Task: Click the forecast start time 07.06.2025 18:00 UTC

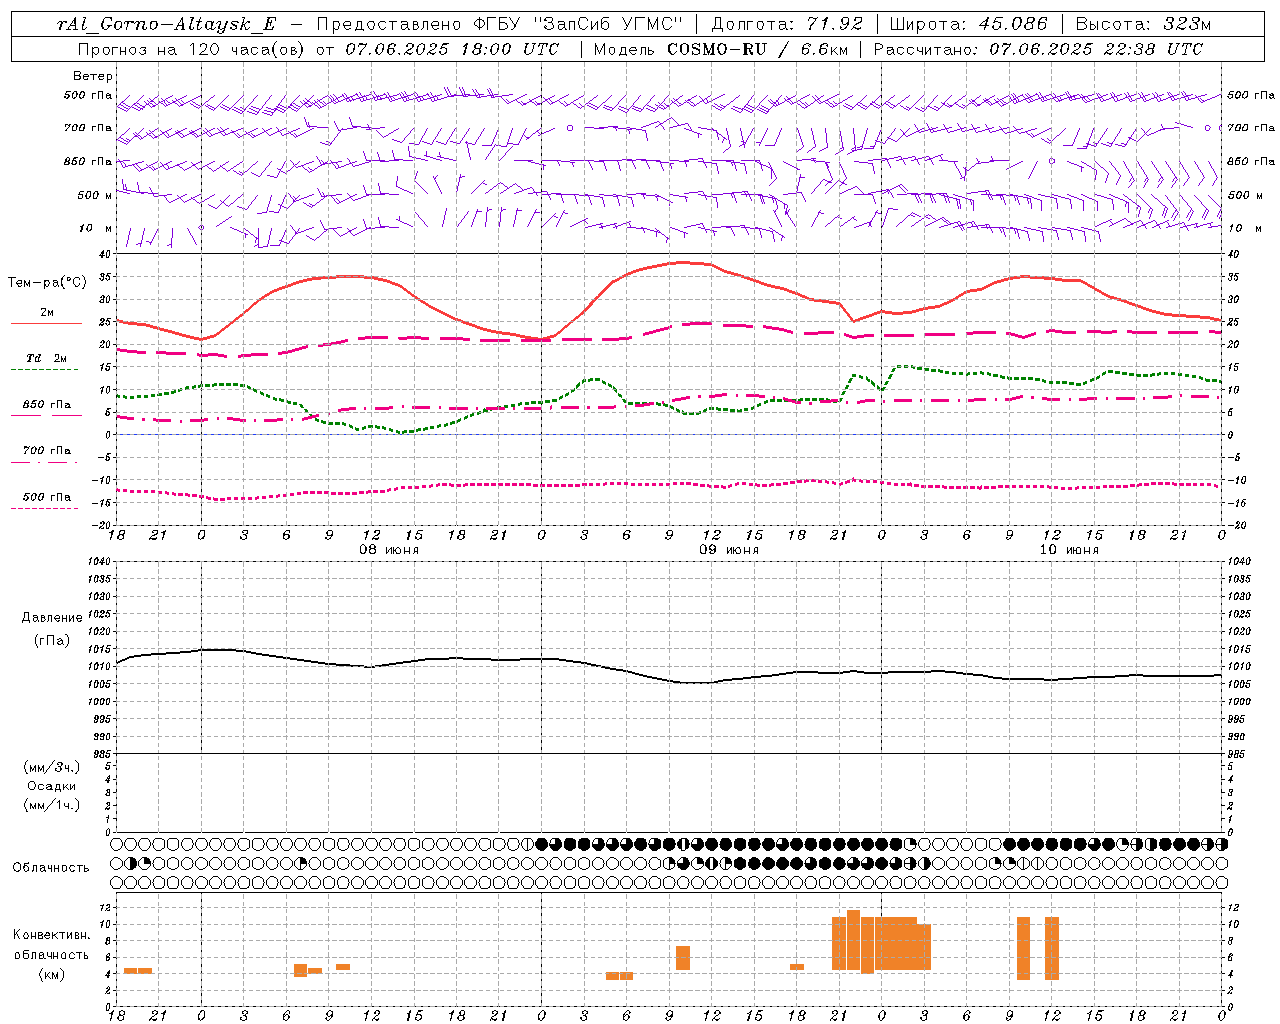Action: tap(451, 49)
